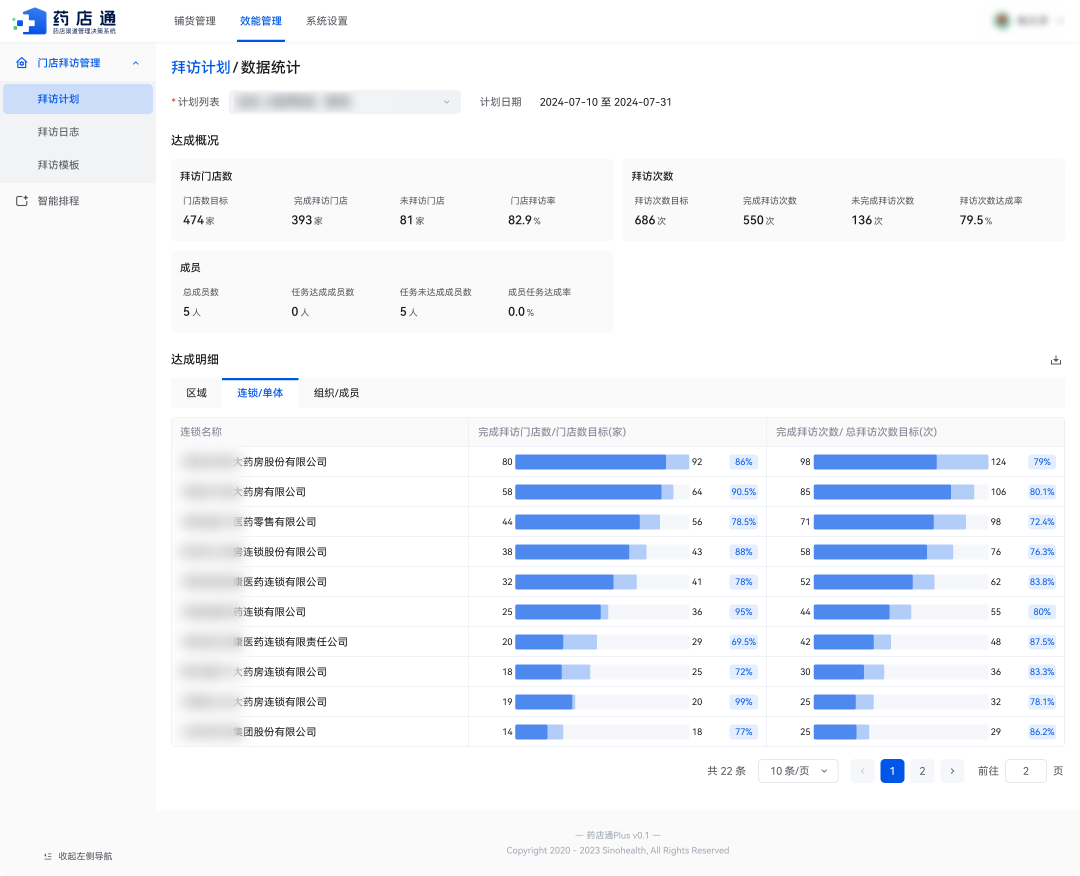Open 拜访日志 in the sidebar

[x=58, y=132]
